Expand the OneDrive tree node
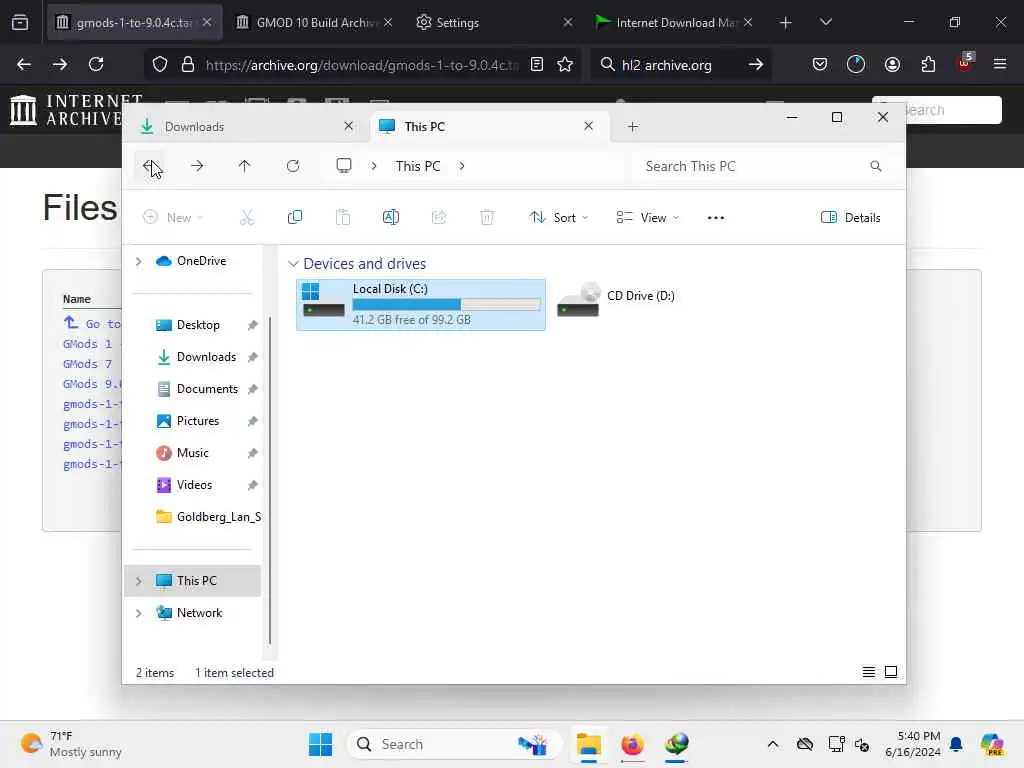 tap(138, 261)
